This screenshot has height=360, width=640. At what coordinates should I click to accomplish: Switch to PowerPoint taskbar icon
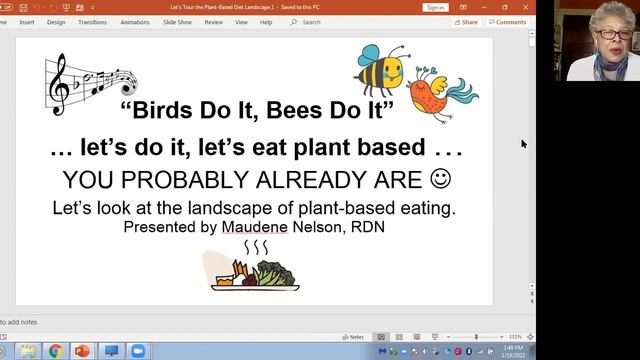click(83, 351)
